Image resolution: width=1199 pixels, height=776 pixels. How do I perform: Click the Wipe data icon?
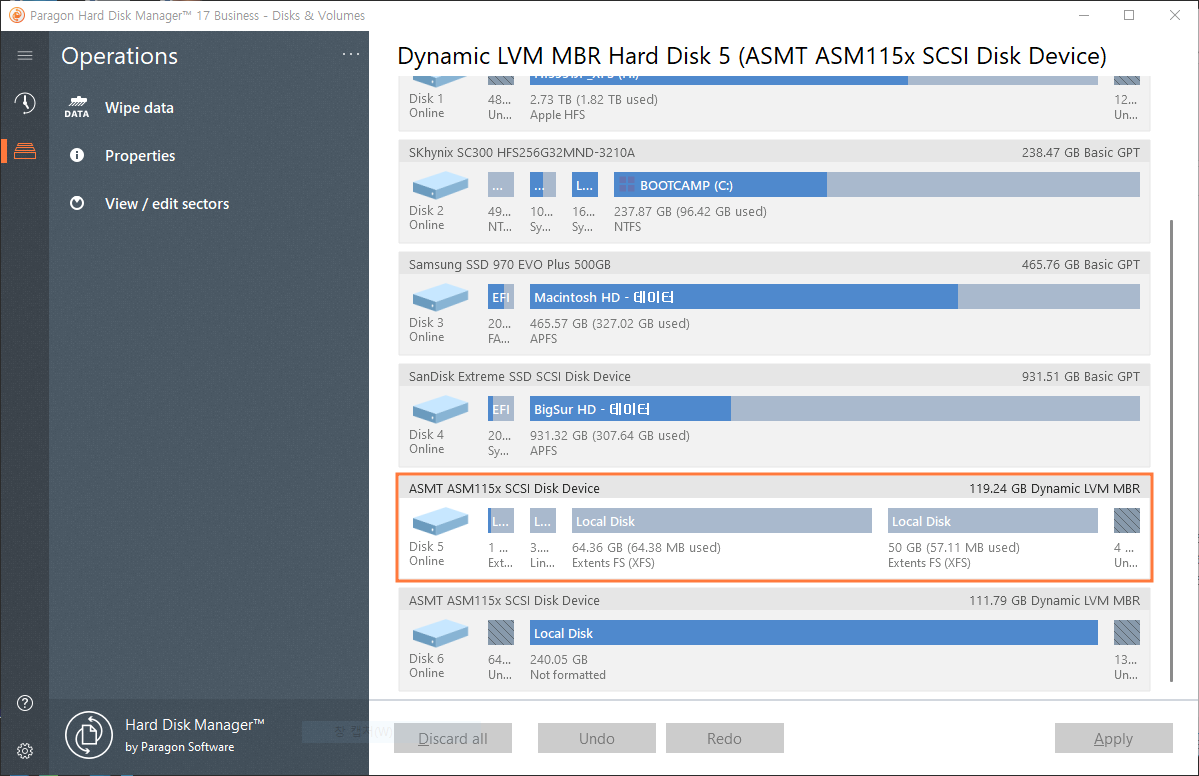pyautogui.click(x=76, y=108)
